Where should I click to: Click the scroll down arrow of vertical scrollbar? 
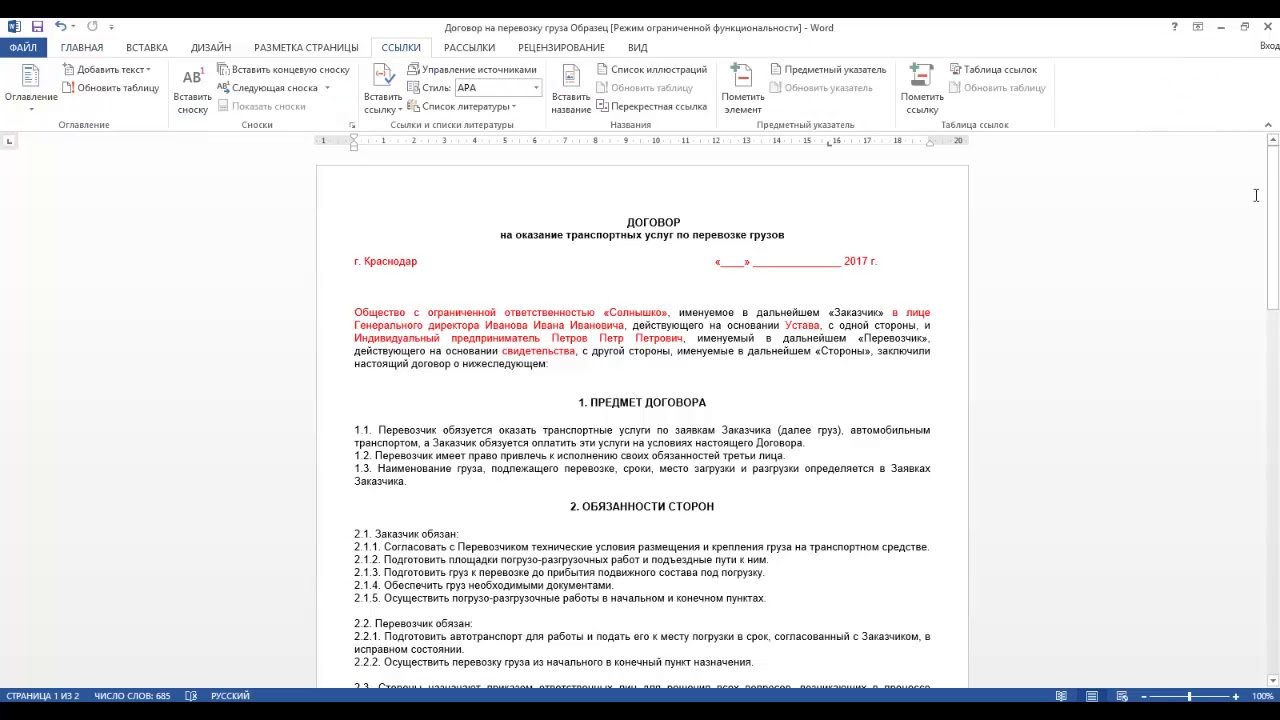point(1272,681)
